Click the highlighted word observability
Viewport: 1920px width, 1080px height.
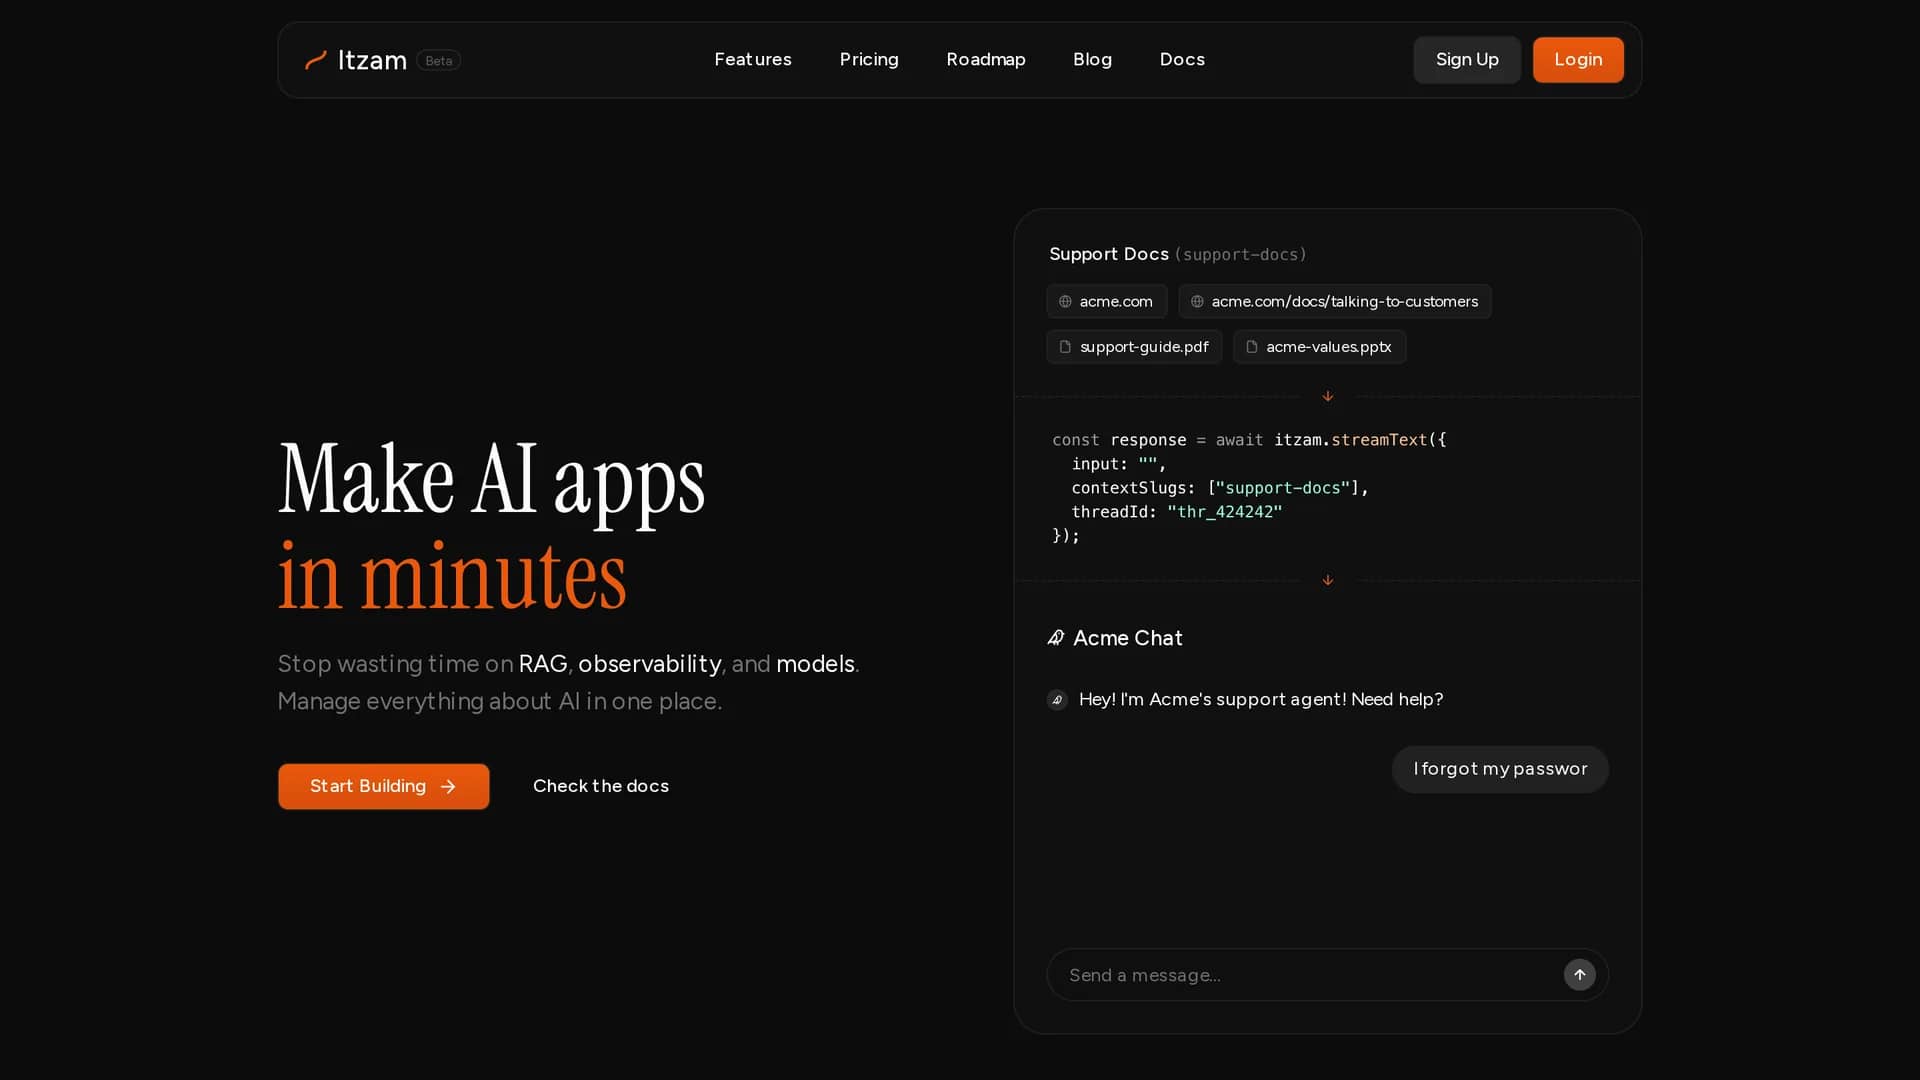point(650,664)
